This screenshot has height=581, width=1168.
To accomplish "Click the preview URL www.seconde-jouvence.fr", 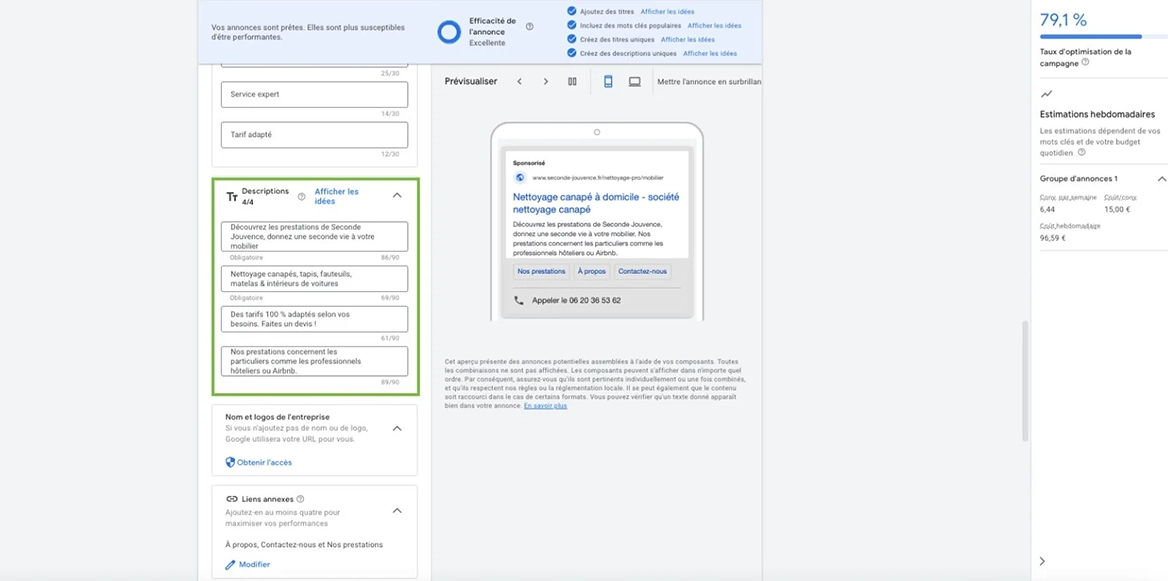I will (x=598, y=178).
